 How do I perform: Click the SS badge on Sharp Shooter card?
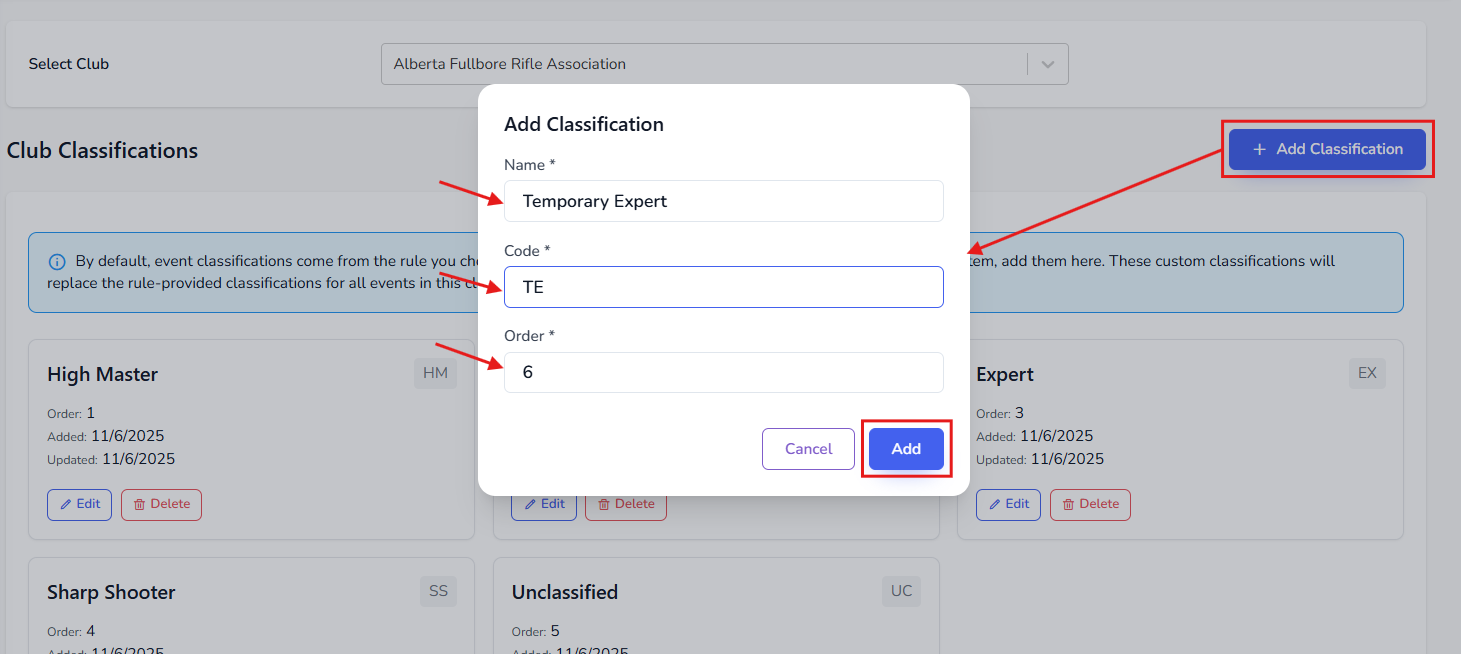click(437, 591)
